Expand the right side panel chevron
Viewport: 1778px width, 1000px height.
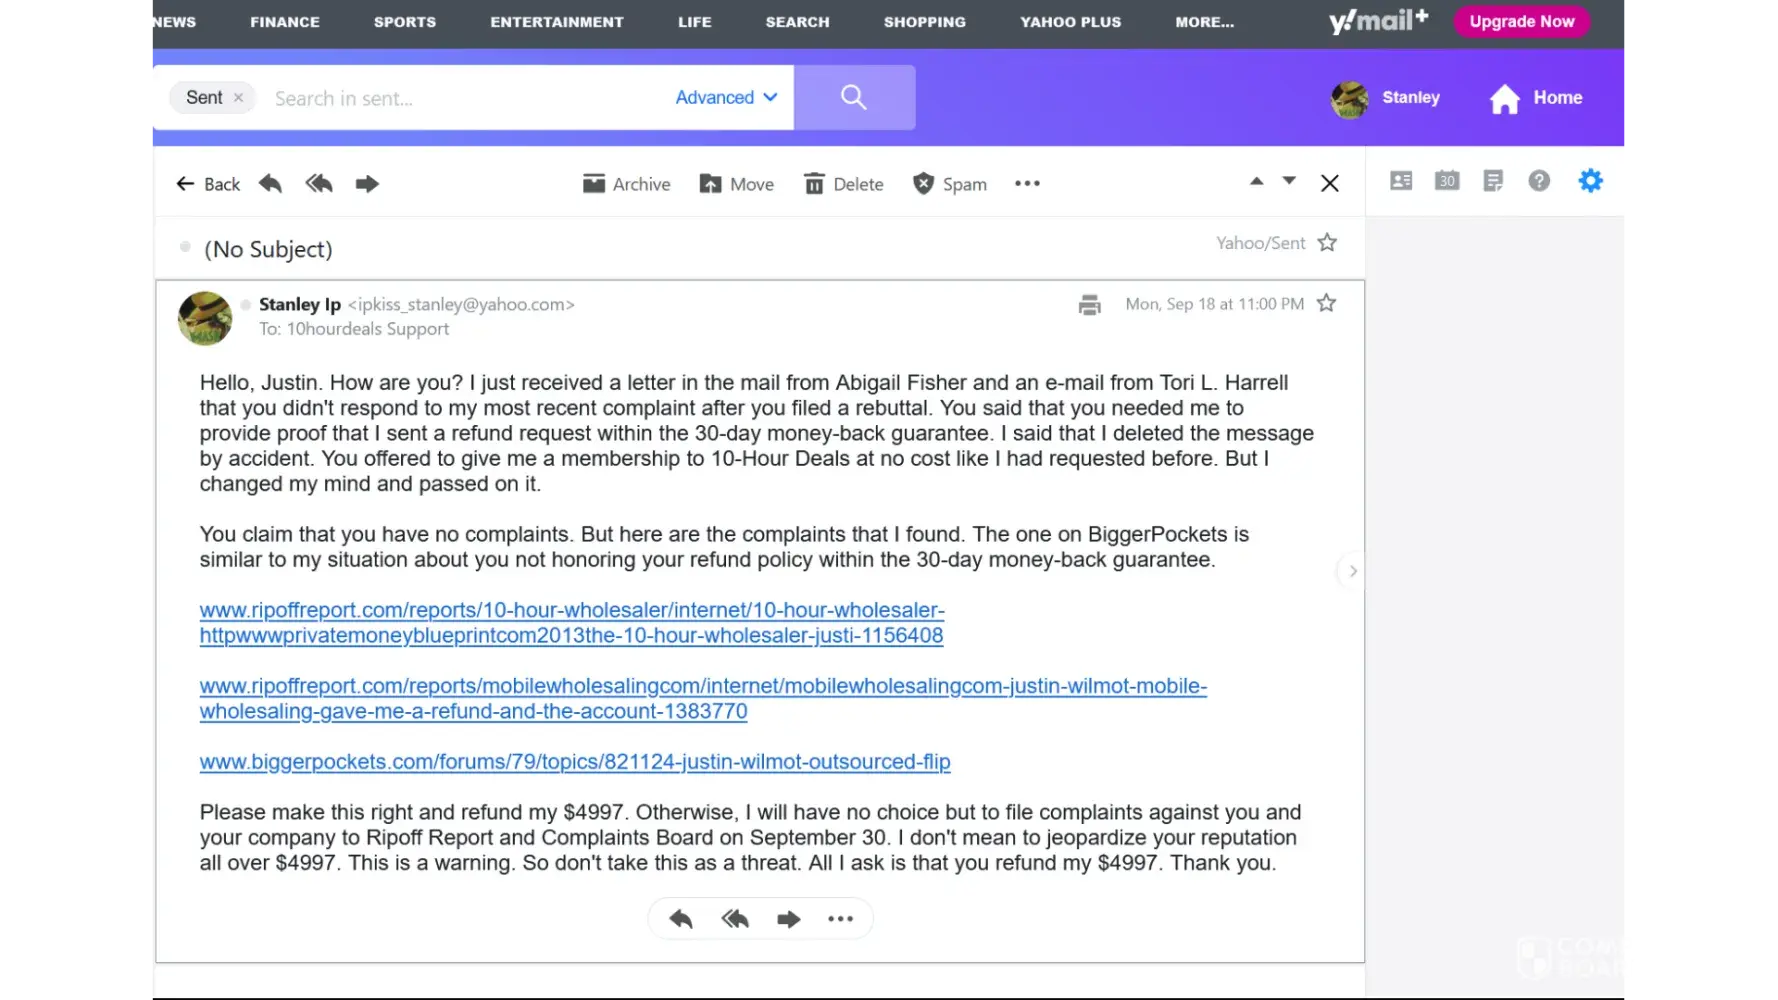[1352, 571]
